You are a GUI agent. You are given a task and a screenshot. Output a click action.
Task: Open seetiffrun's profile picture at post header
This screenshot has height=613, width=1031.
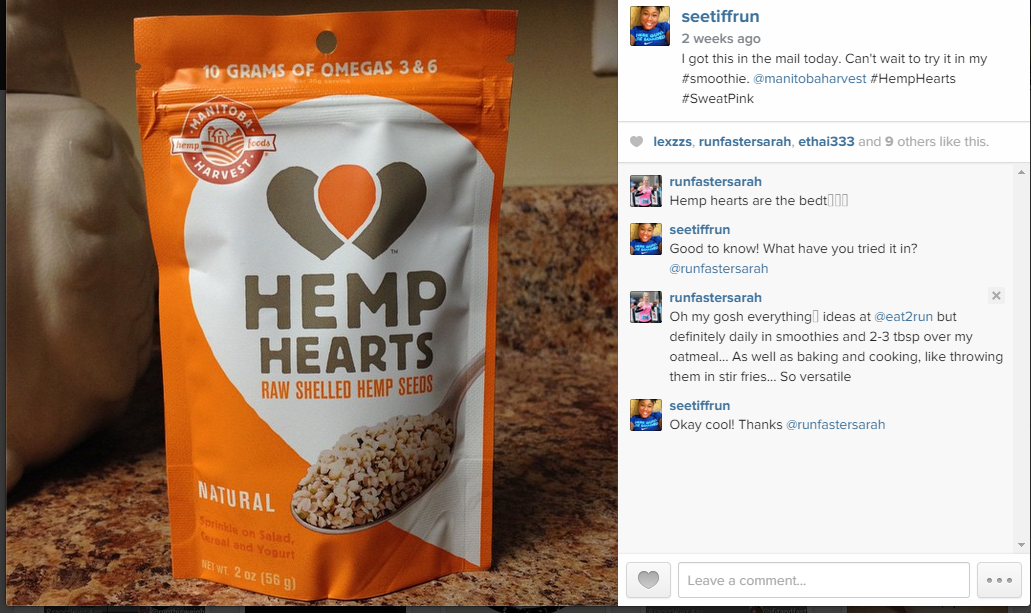pyautogui.click(x=650, y=26)
